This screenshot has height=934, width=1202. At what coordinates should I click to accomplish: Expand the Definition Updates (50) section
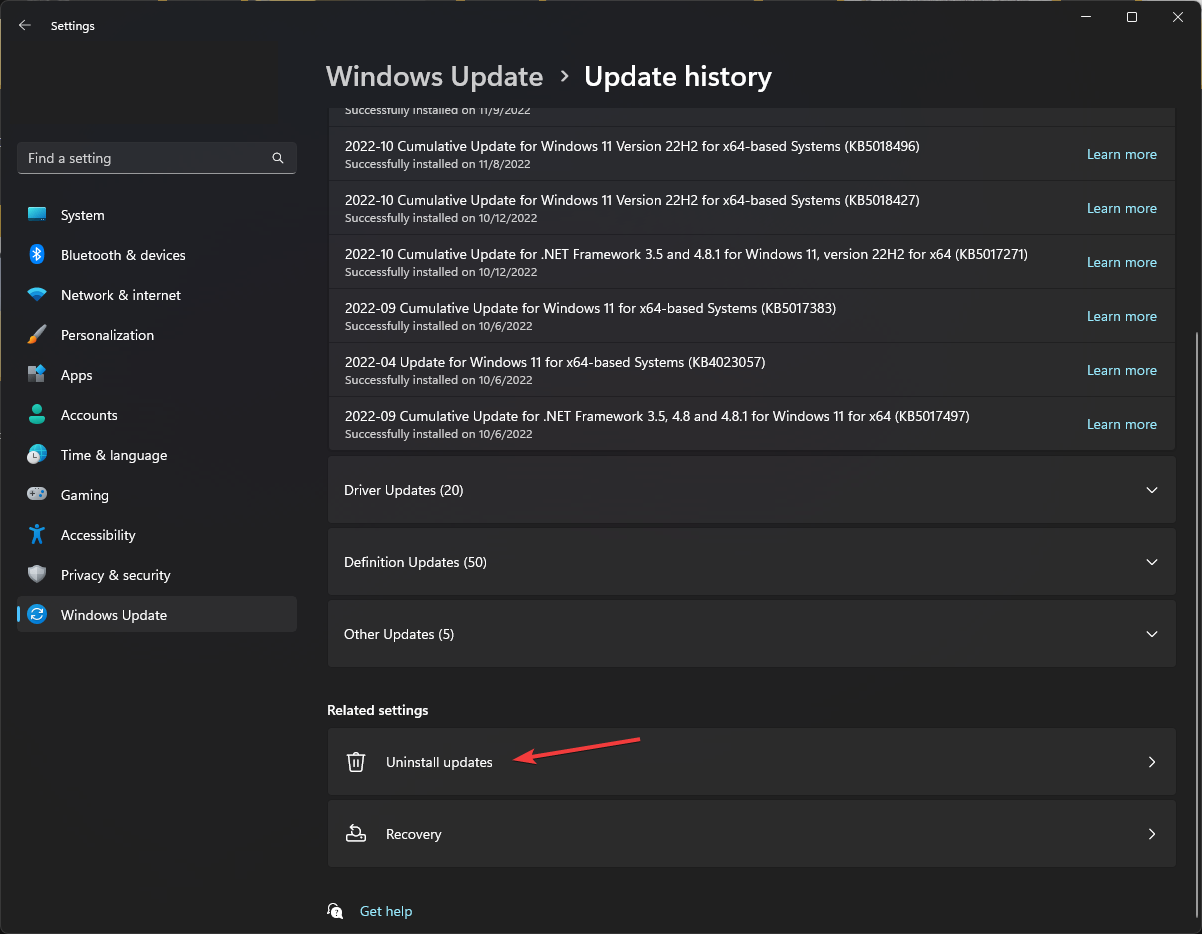[751, 562]
